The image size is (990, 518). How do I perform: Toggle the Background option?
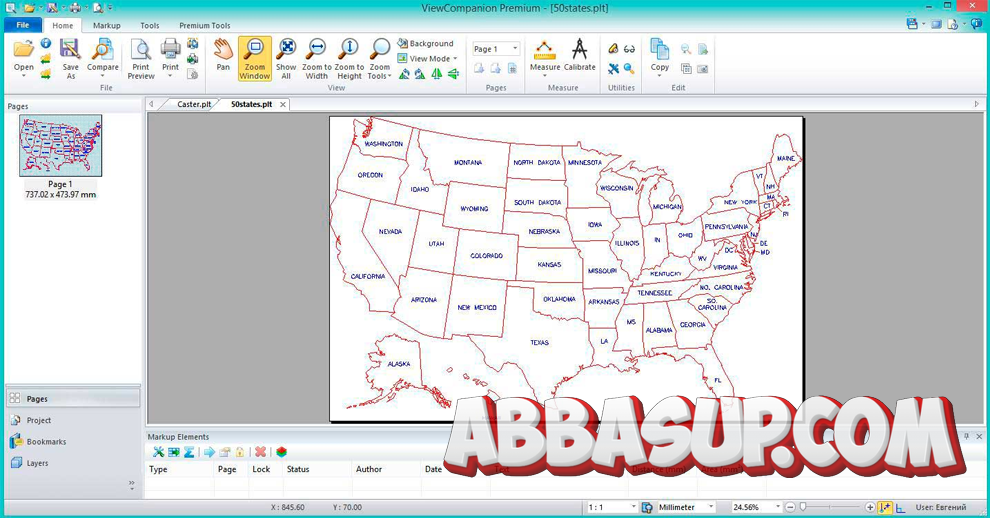(426, 44)
